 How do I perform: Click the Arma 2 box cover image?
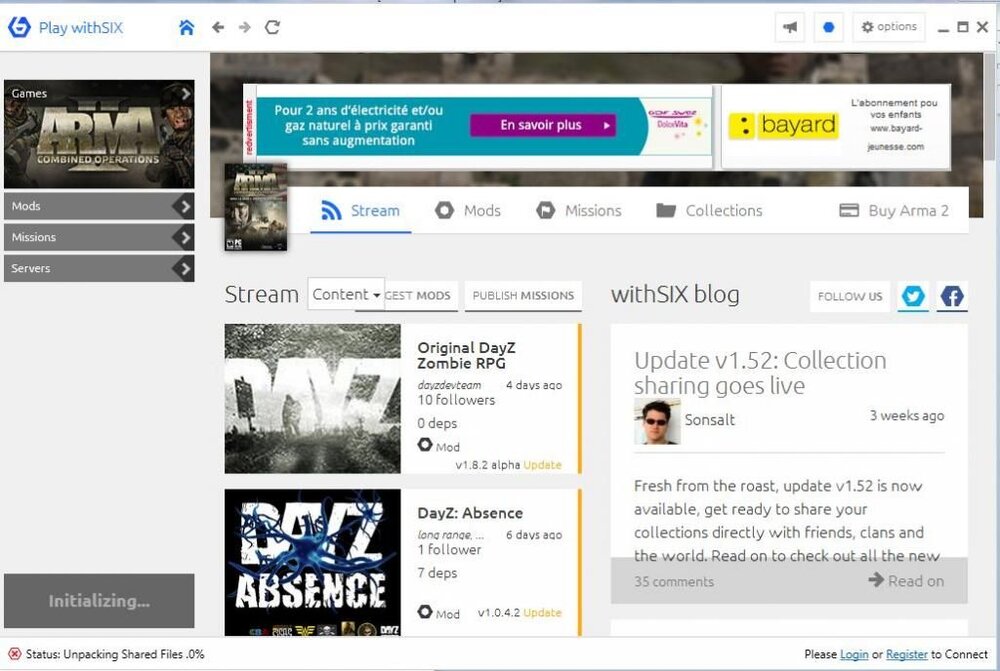pyautogui.click(x=256, y=207)
